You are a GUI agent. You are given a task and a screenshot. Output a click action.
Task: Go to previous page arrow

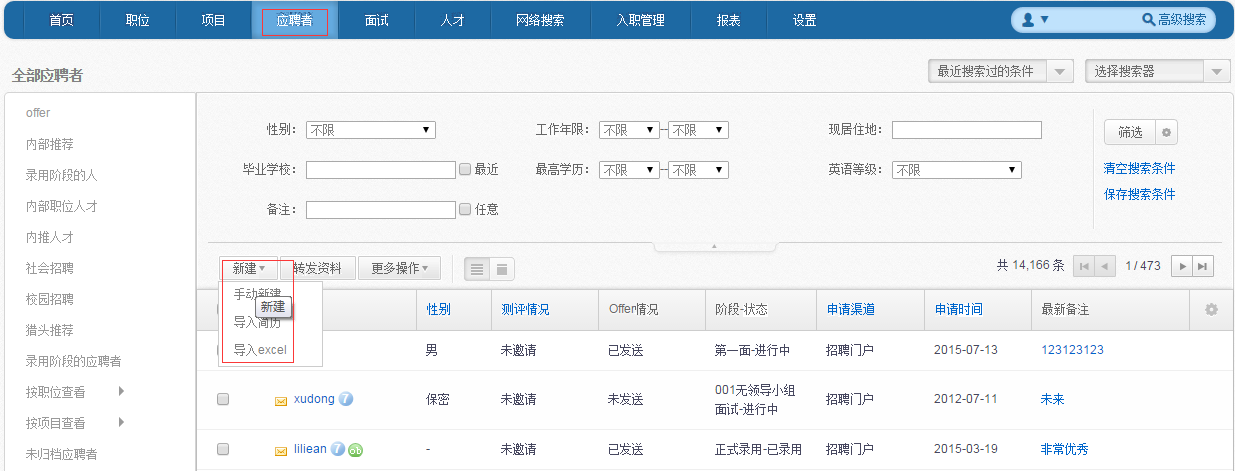(1105, 266)
